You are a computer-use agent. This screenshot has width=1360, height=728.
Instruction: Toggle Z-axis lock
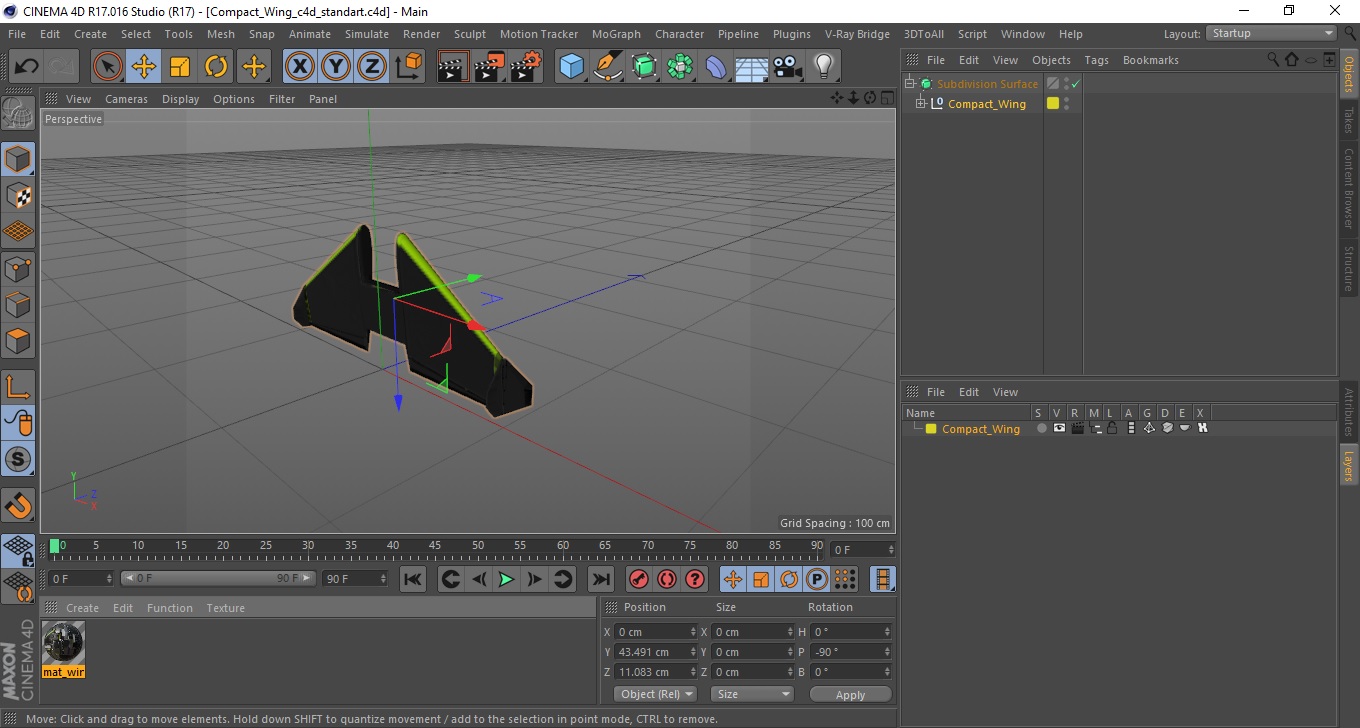[372, 67]
